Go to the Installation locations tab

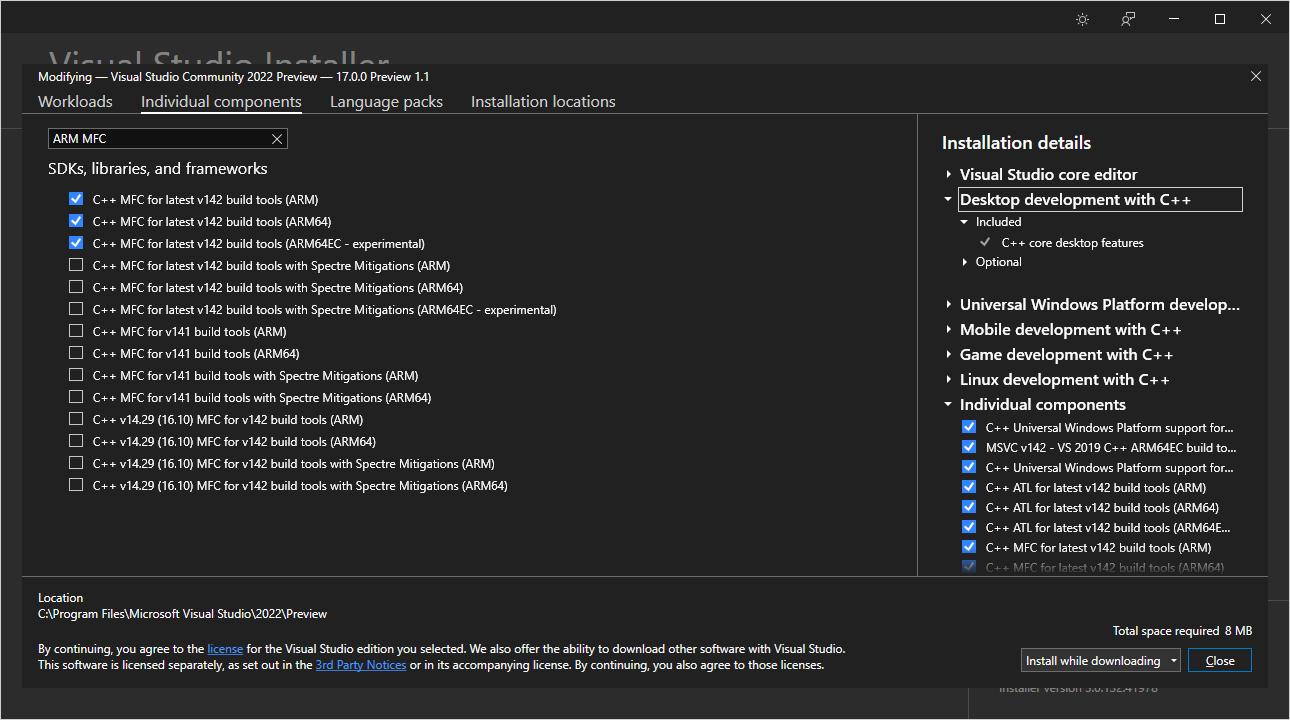[543, 102]
